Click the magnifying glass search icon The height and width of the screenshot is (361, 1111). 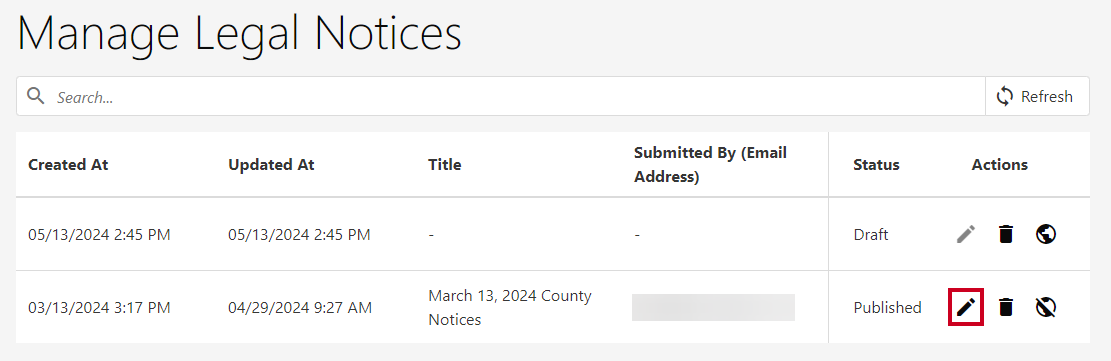click(x=35, y=96)
